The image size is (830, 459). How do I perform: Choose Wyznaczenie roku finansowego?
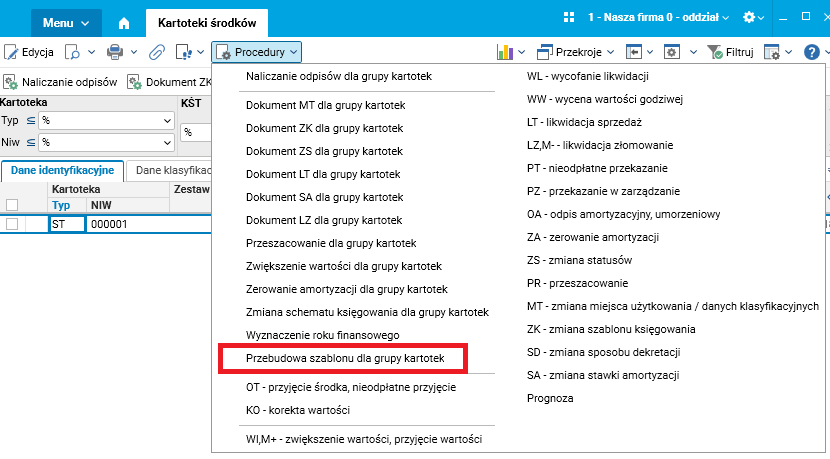pyautogui.click(x=322, y=335)
